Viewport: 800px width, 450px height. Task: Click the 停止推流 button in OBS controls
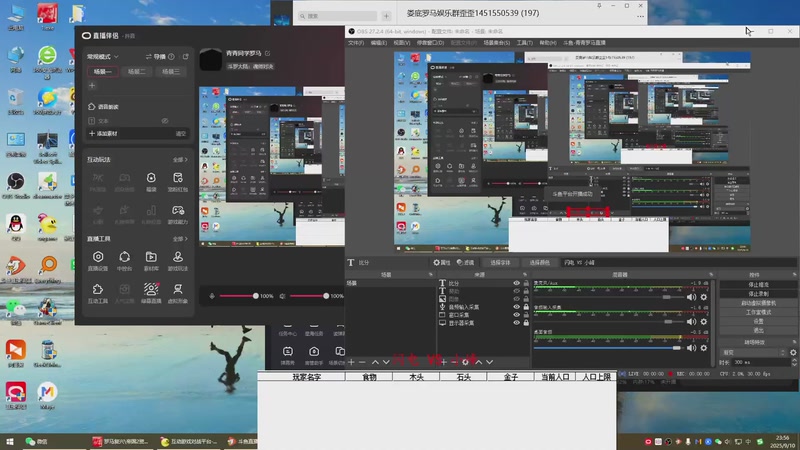pos(758,285)
